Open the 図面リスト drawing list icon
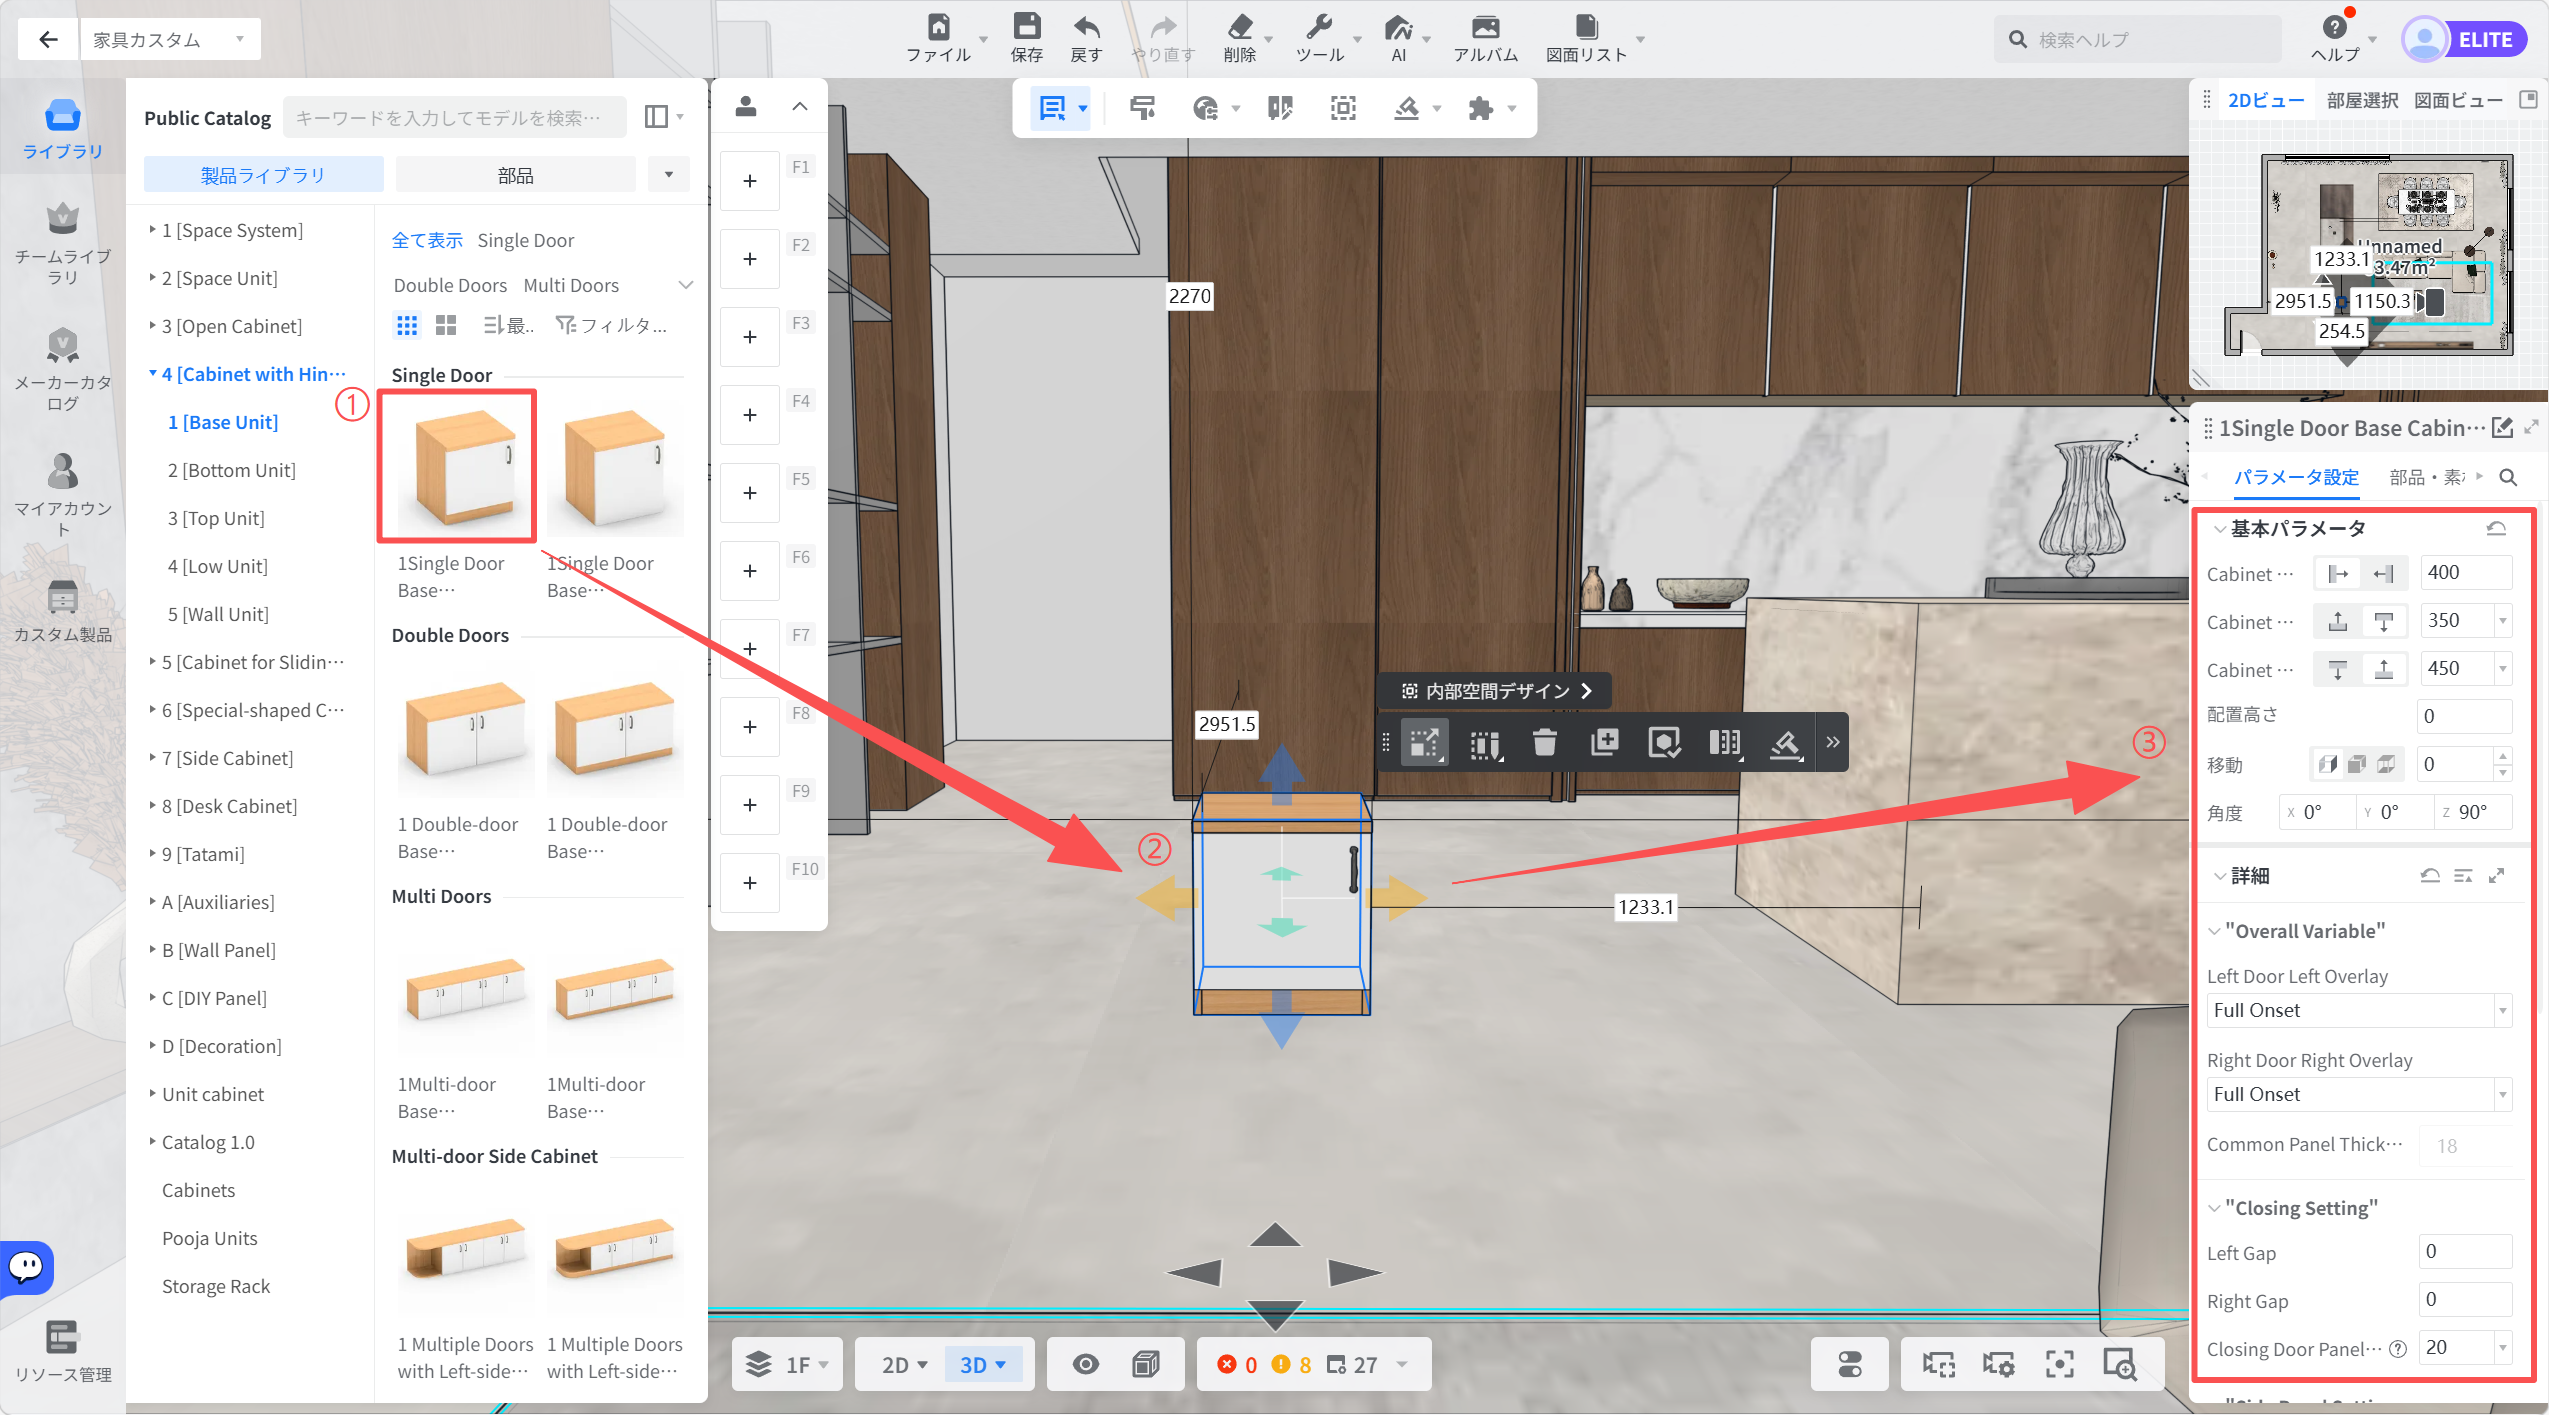Viewport: 2549px width, 1415px height. [x=1587, y=27]
